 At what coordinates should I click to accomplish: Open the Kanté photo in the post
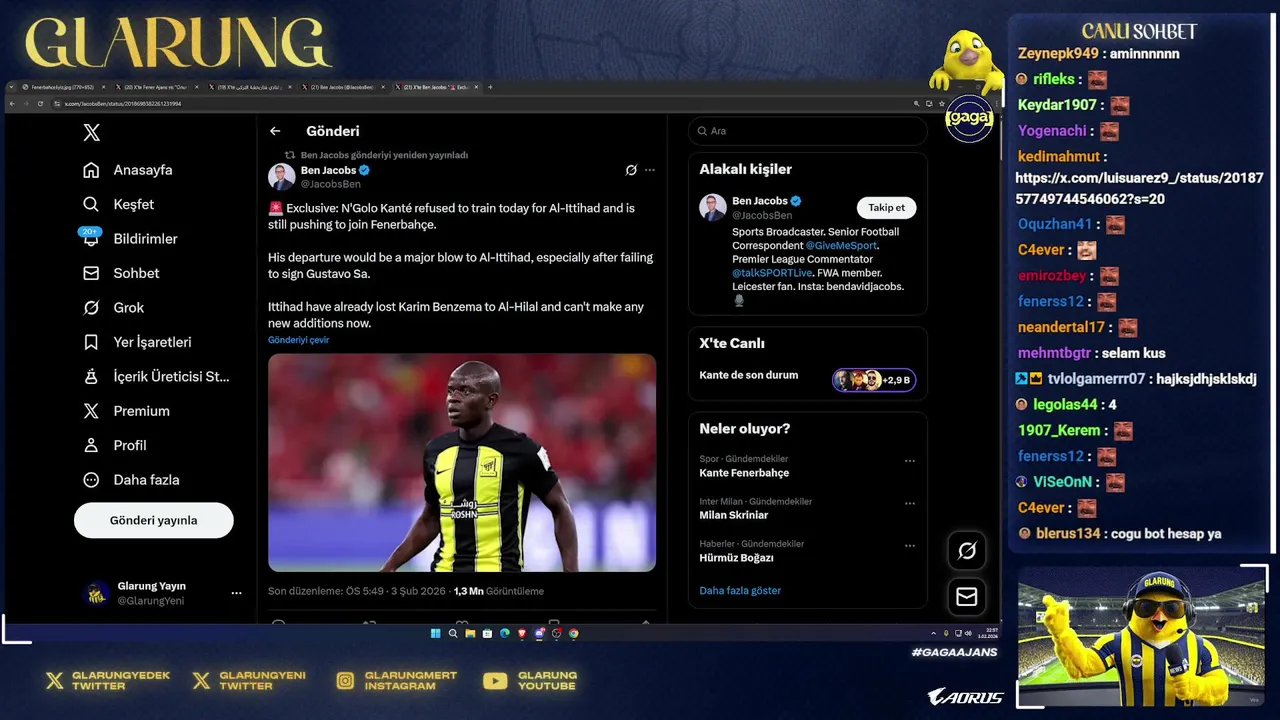click(x=462, y=462)
